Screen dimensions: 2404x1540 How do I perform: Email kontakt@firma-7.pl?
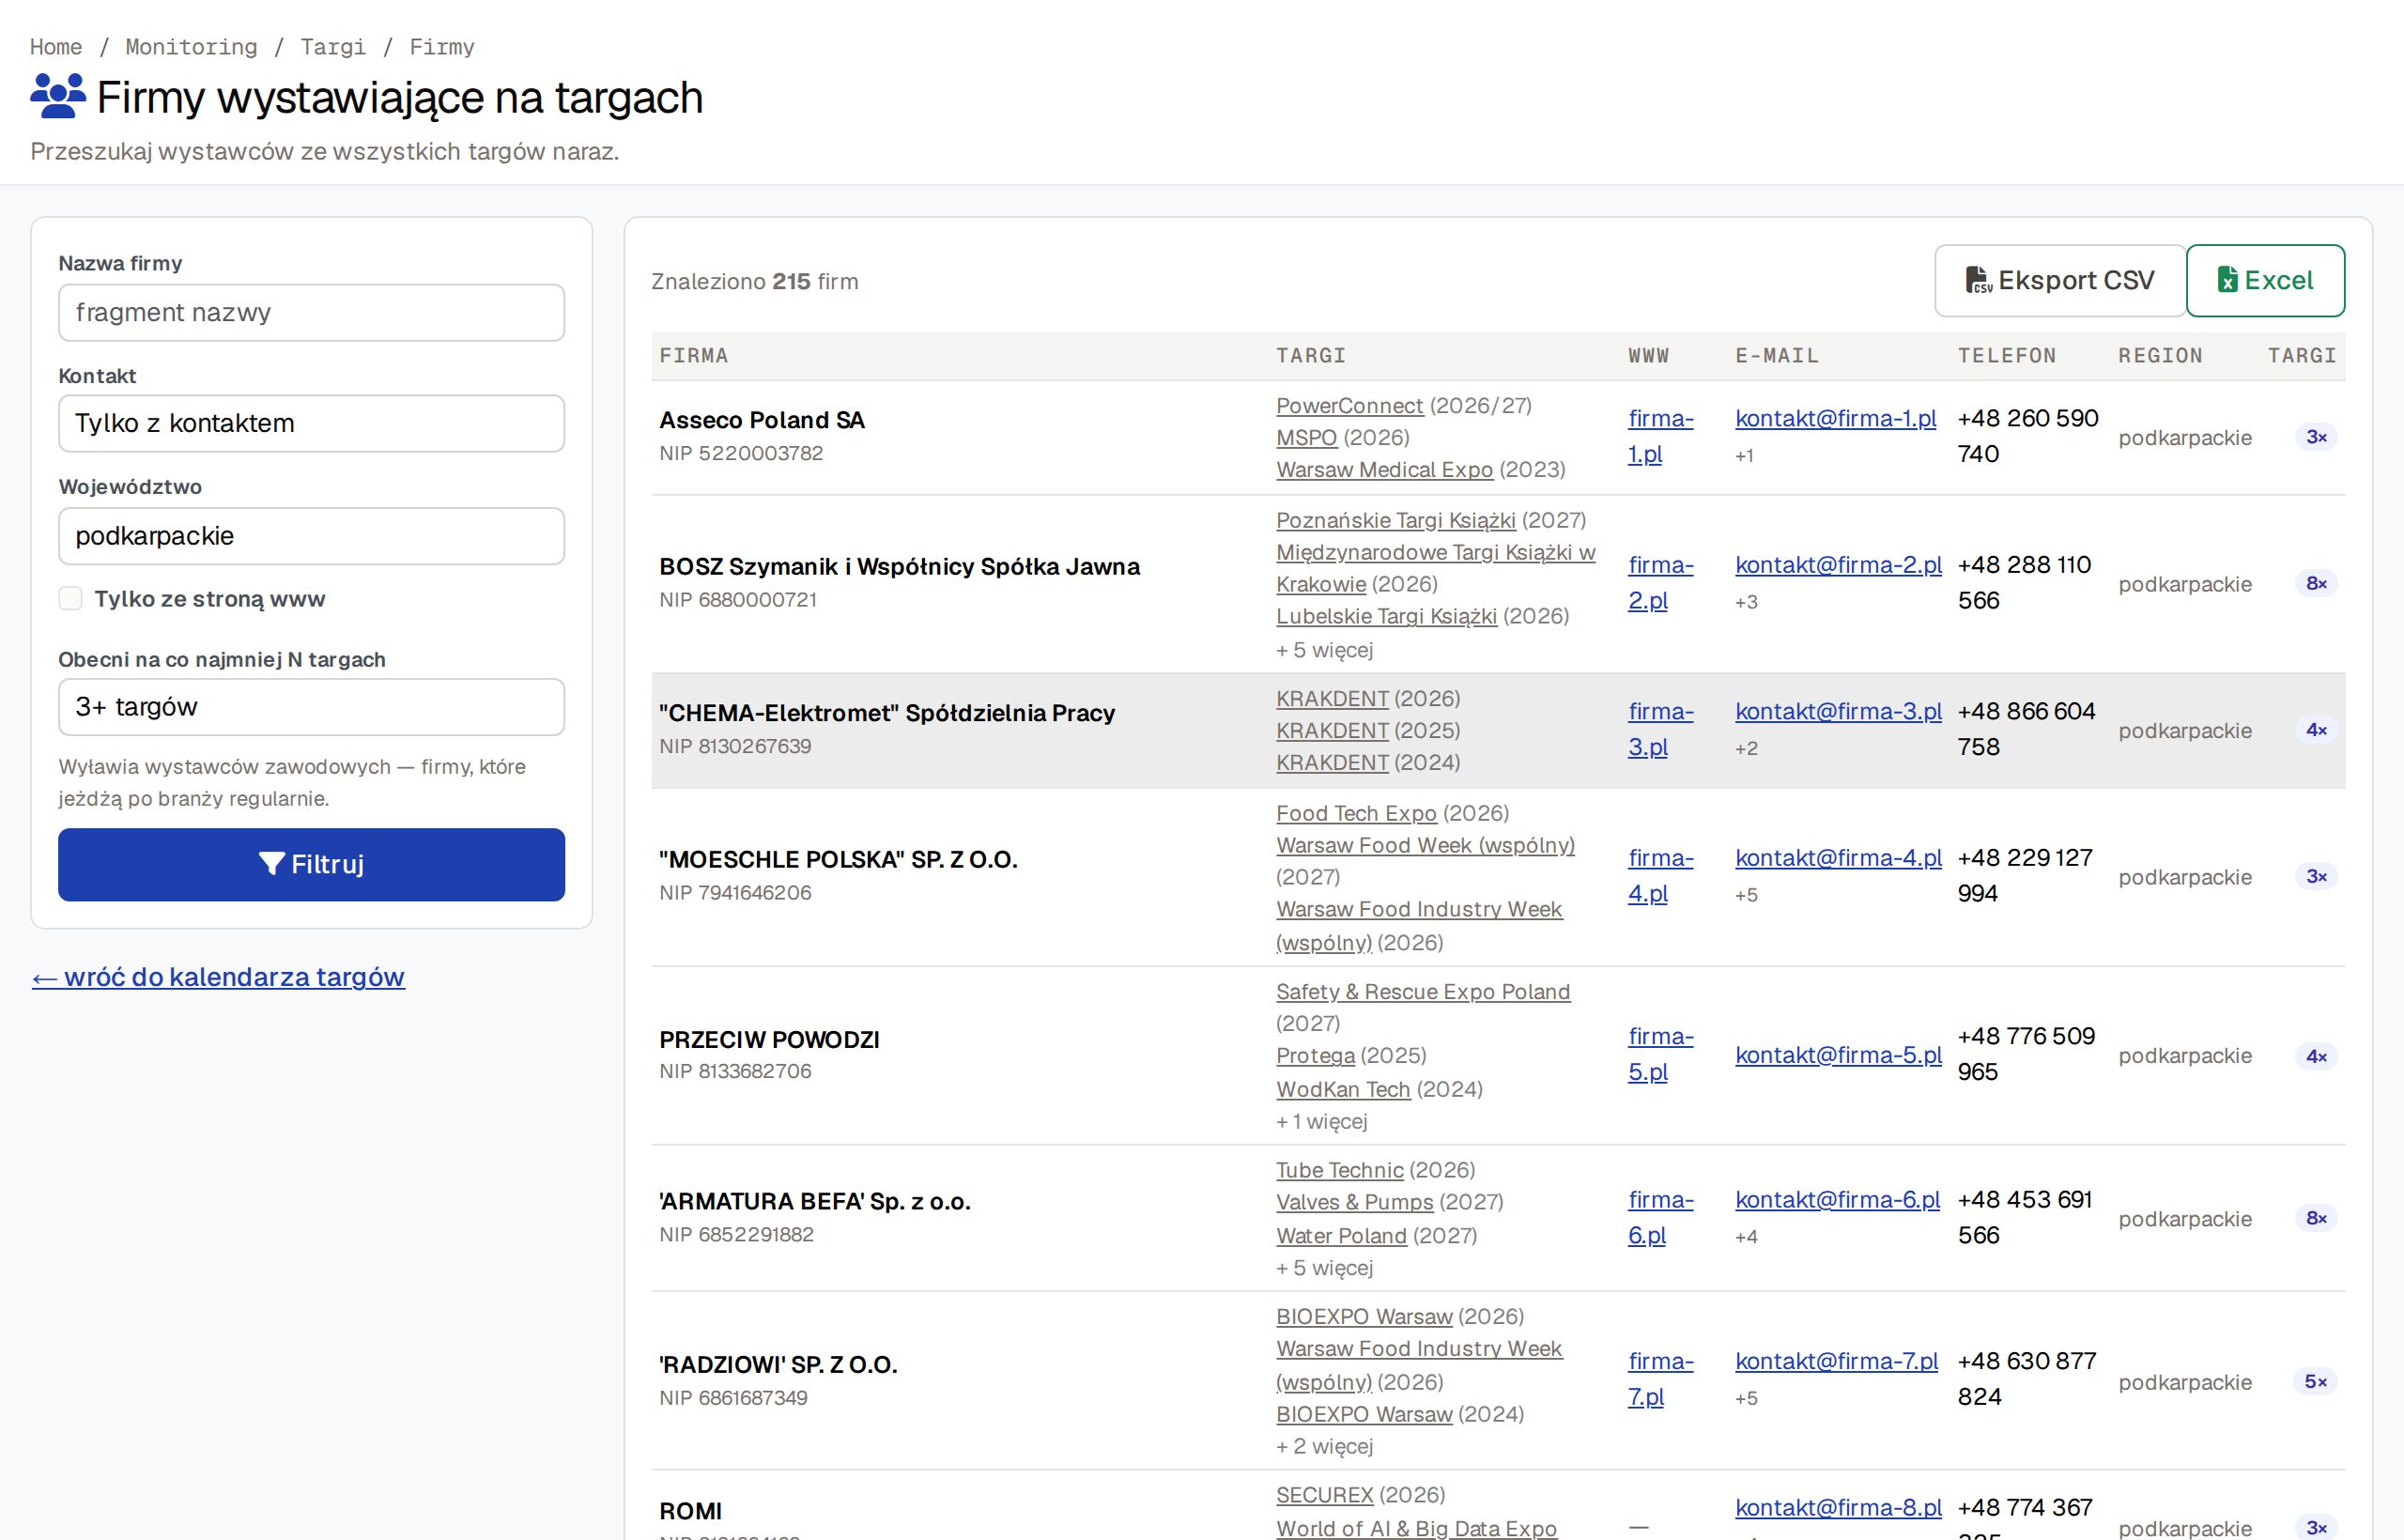tap(1836, 1361)
